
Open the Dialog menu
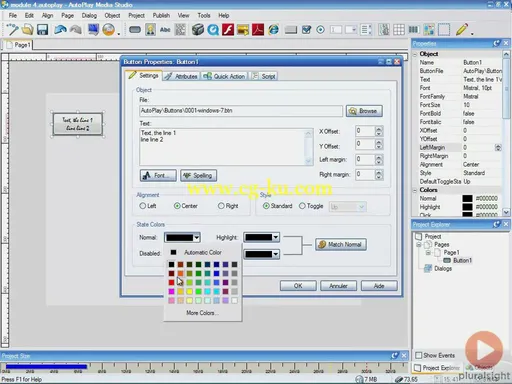pyautogui.click(x=89, y=15)
